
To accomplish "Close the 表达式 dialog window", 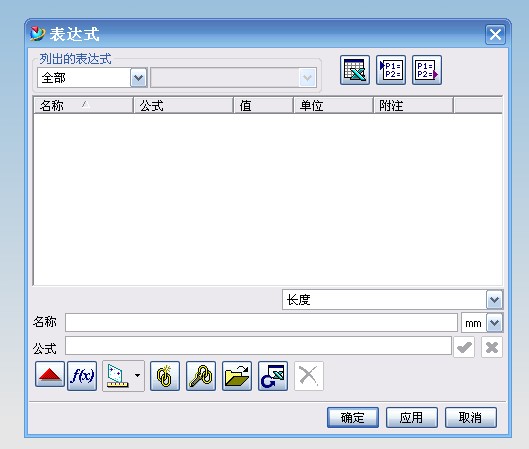I will coord(495,34).
